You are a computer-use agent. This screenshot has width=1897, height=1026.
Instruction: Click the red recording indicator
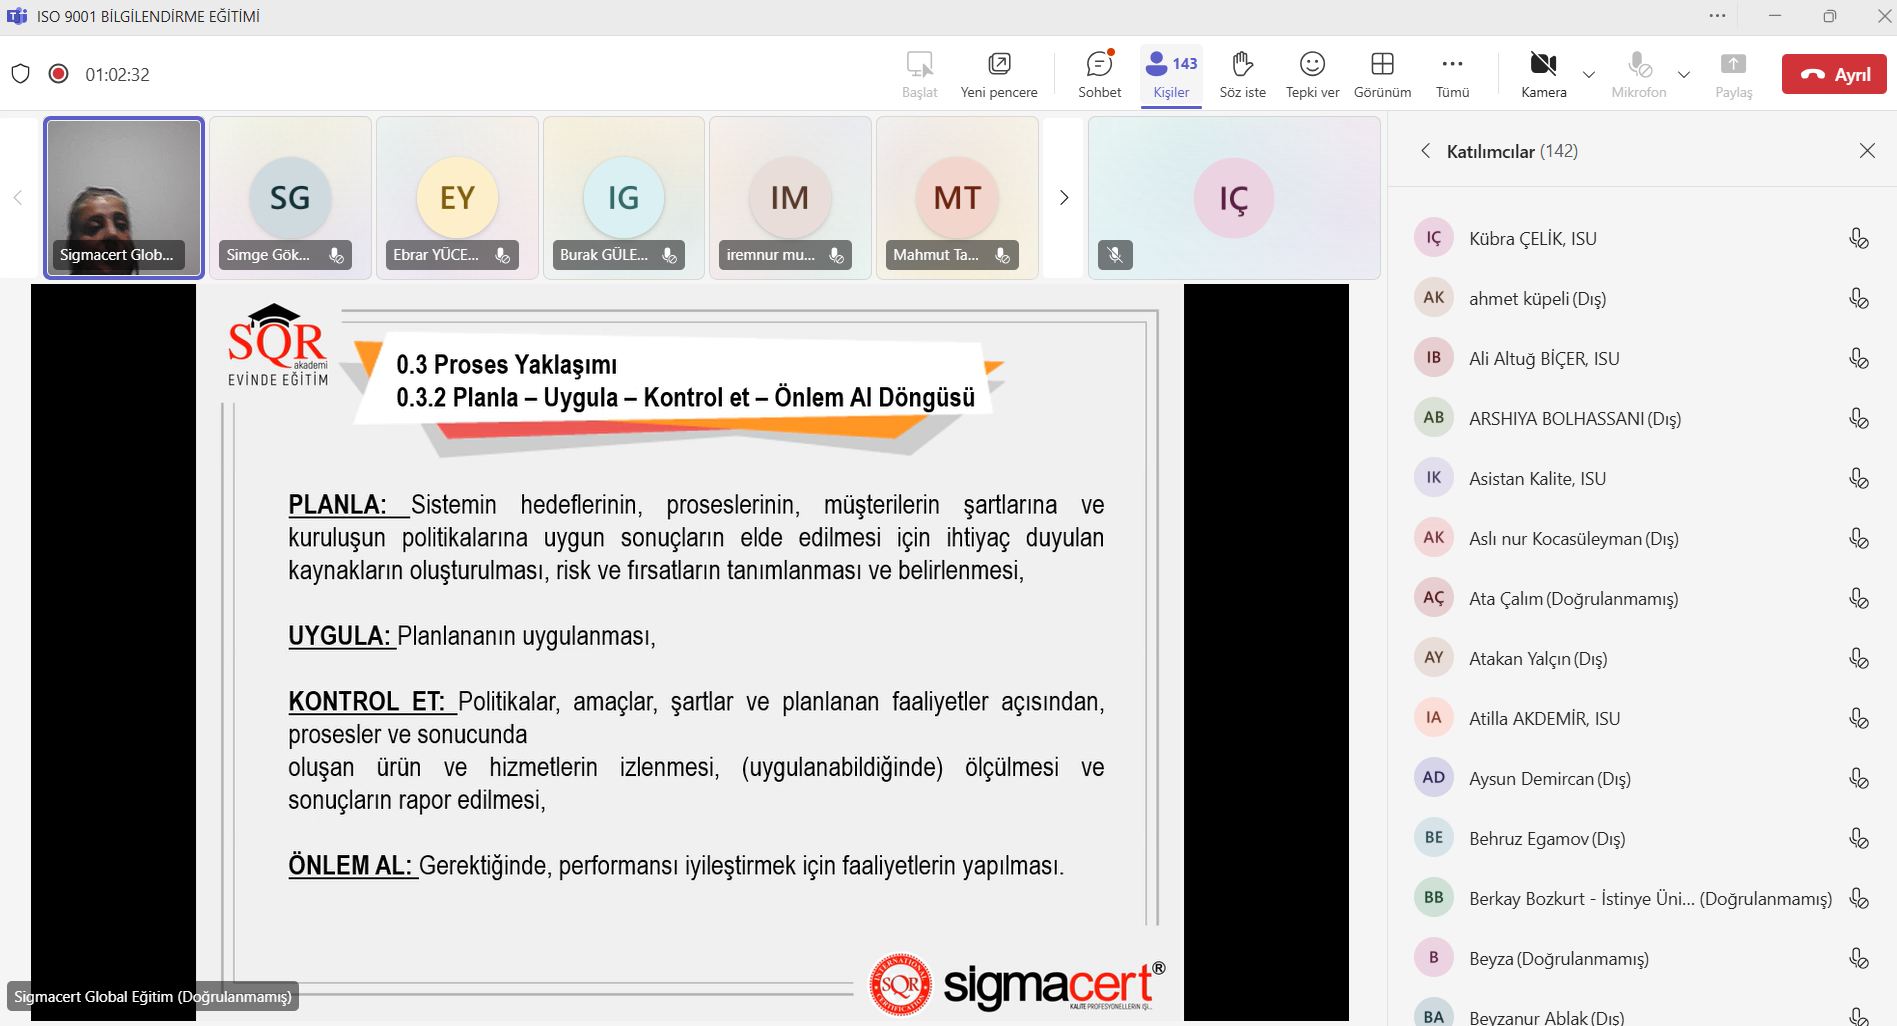click(59, 74)
